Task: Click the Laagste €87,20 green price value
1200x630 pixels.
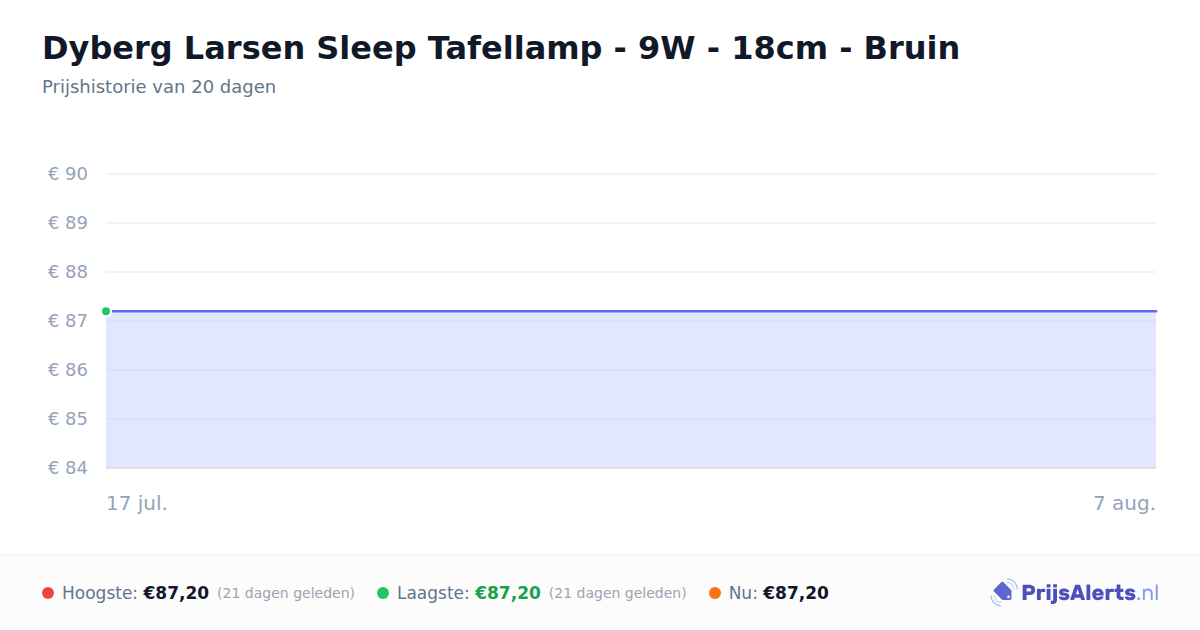Action: click(508, 593)
